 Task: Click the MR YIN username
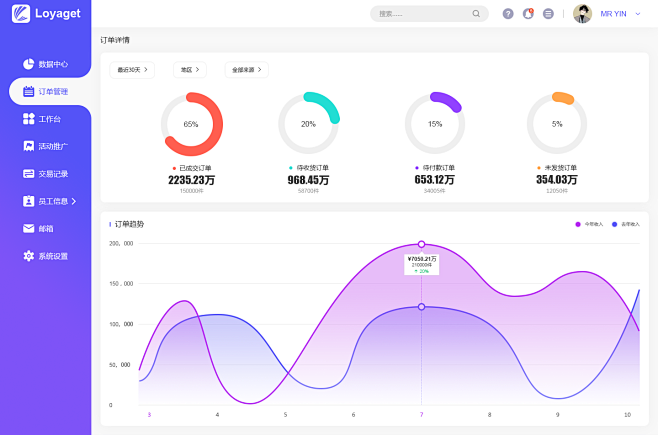tap(613, 14)
